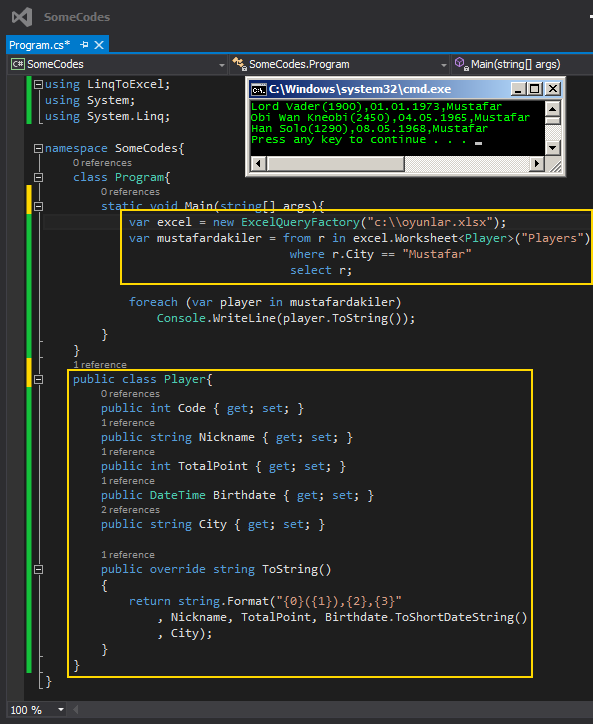
Task: Click cmd.exe horizontal scrollbar left arrow
Action: point(259,163)
